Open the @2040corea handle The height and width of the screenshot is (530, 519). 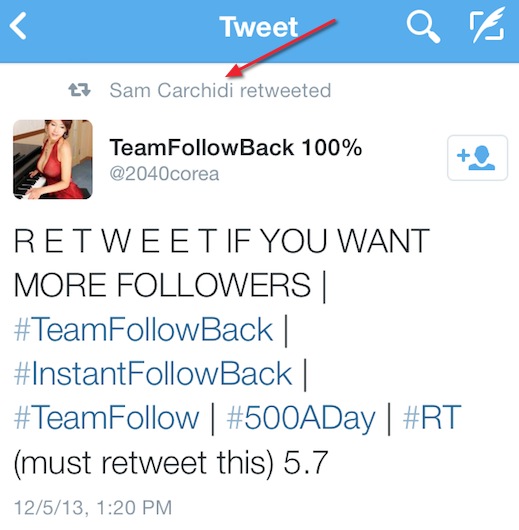pos(164,174)
